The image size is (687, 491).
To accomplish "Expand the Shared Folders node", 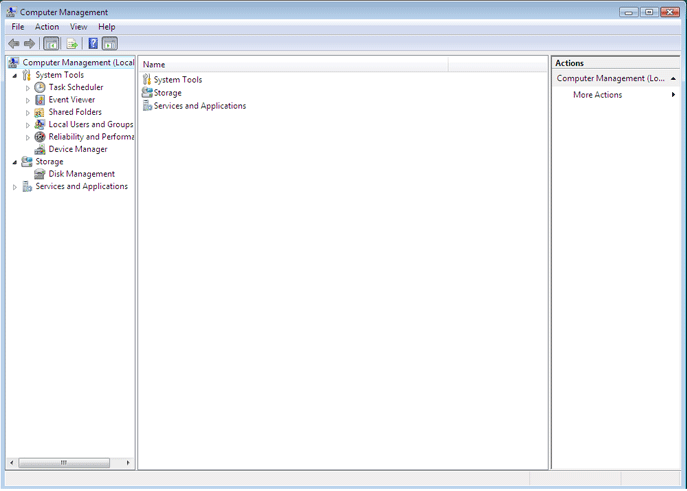I will tap(28, 113).
